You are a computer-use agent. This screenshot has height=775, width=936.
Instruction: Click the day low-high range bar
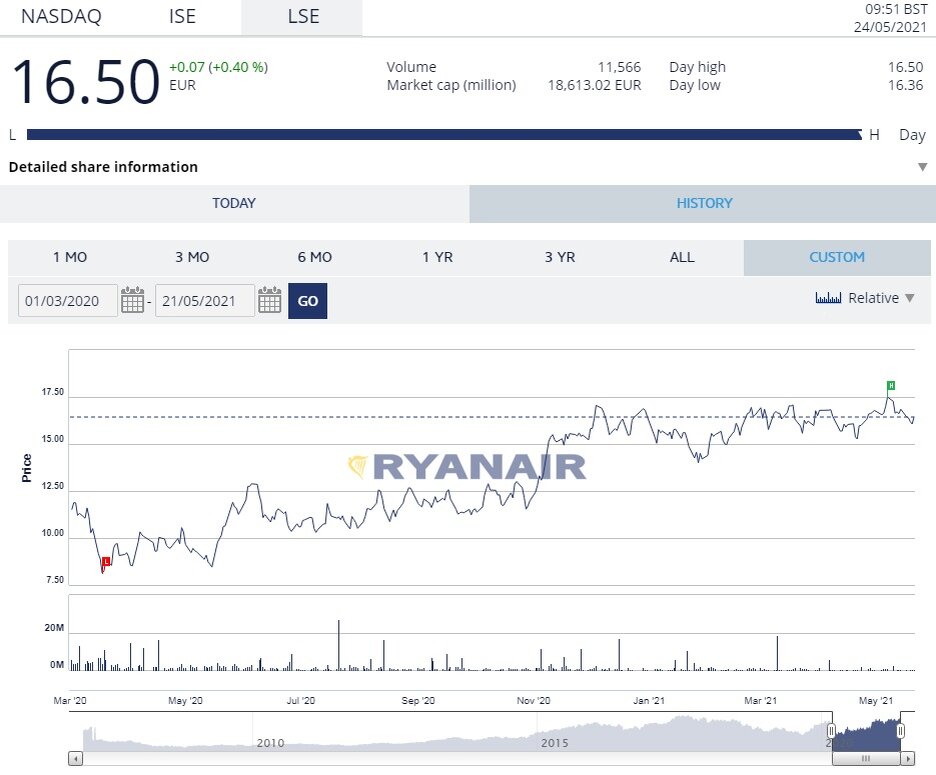tap(444, 135)
